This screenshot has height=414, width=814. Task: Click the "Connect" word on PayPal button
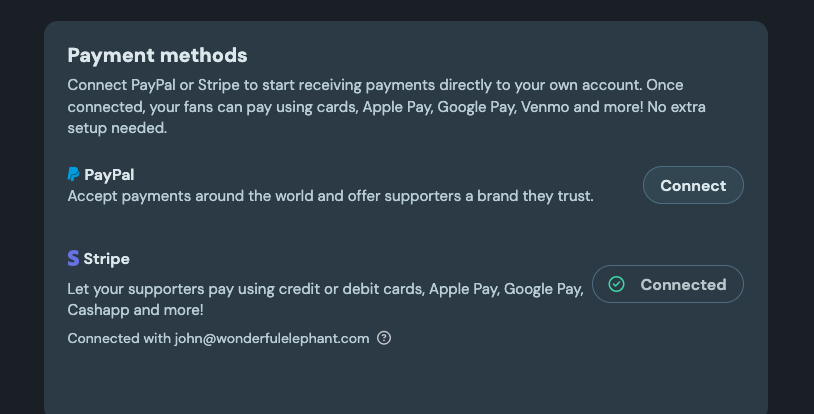pyautogui.click(x=693, y=185)
